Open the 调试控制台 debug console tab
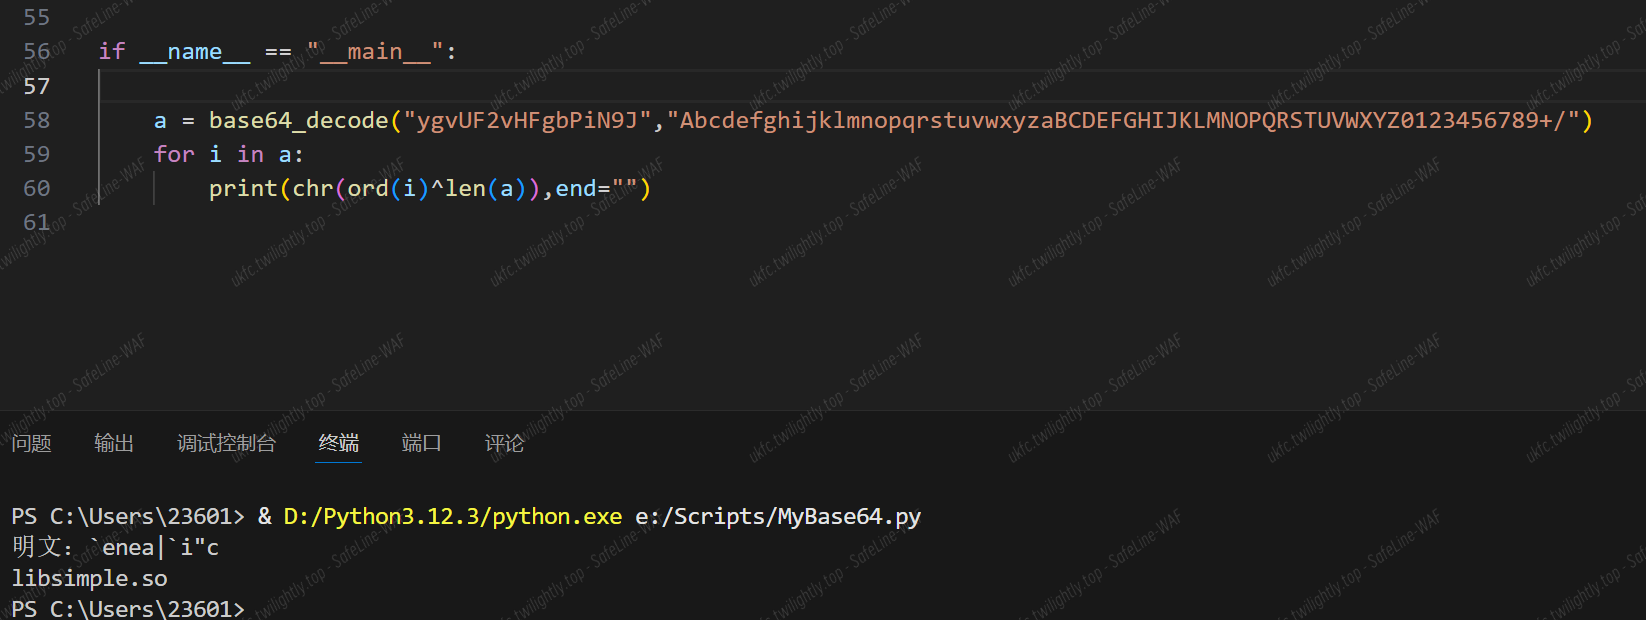This screenshot has height=620, width=1646. click(226, 443)
